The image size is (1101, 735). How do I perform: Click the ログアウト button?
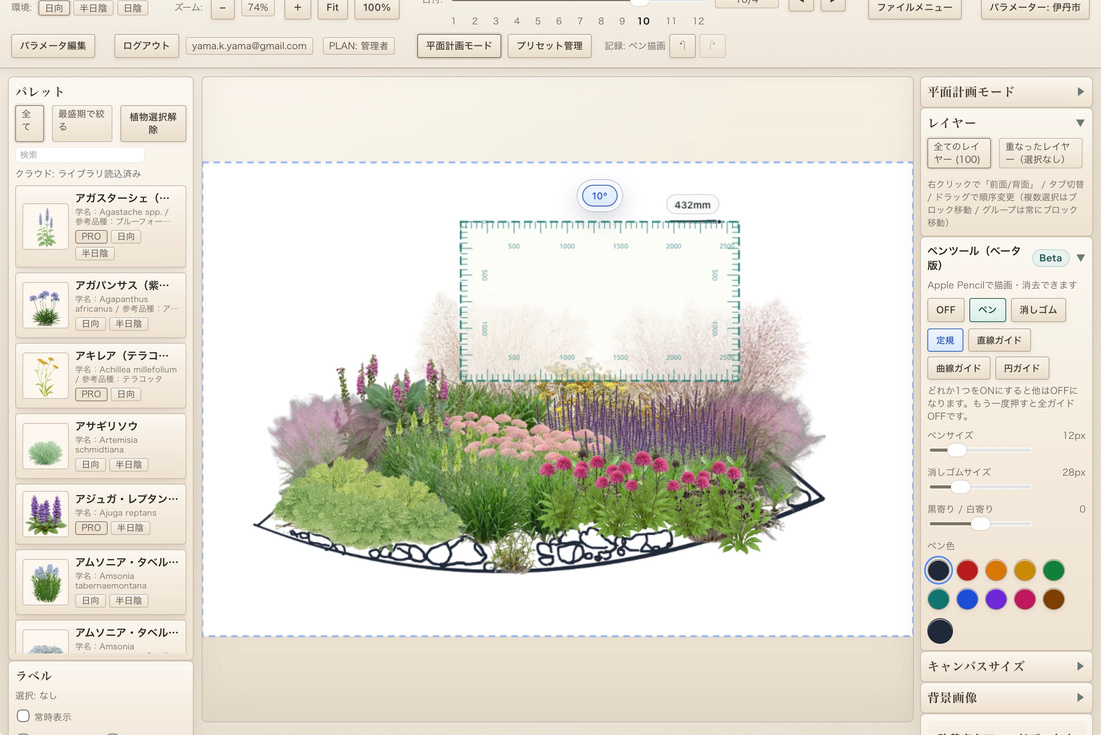[147, 46]
